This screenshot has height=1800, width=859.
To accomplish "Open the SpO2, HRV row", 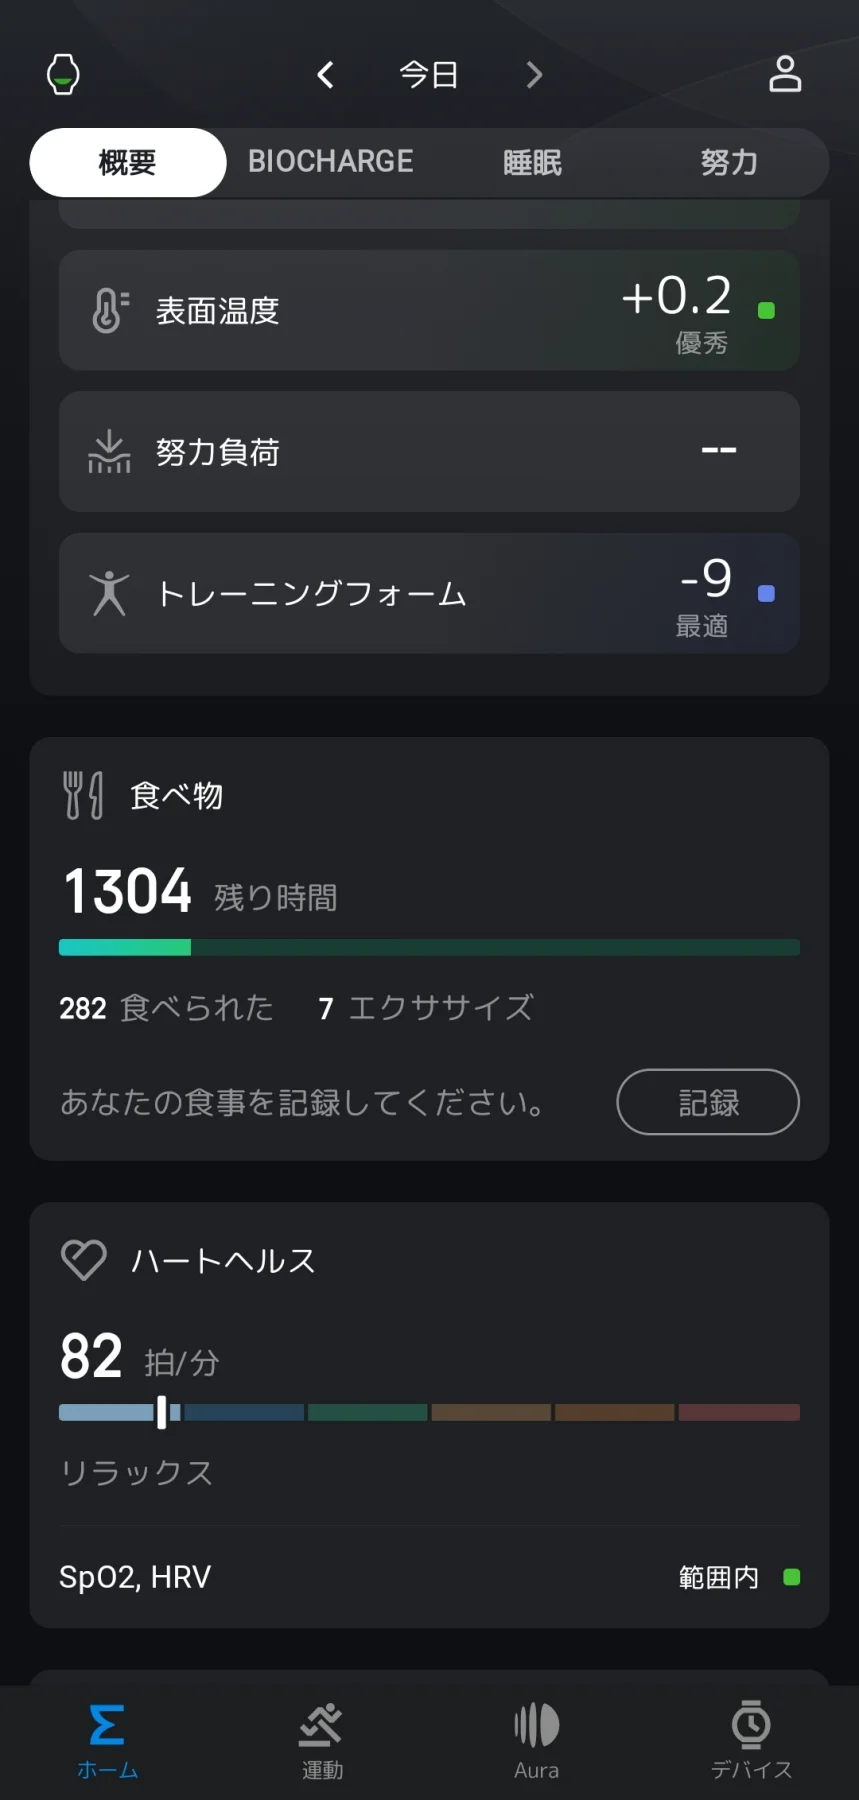I will (x=429, y=1577).
